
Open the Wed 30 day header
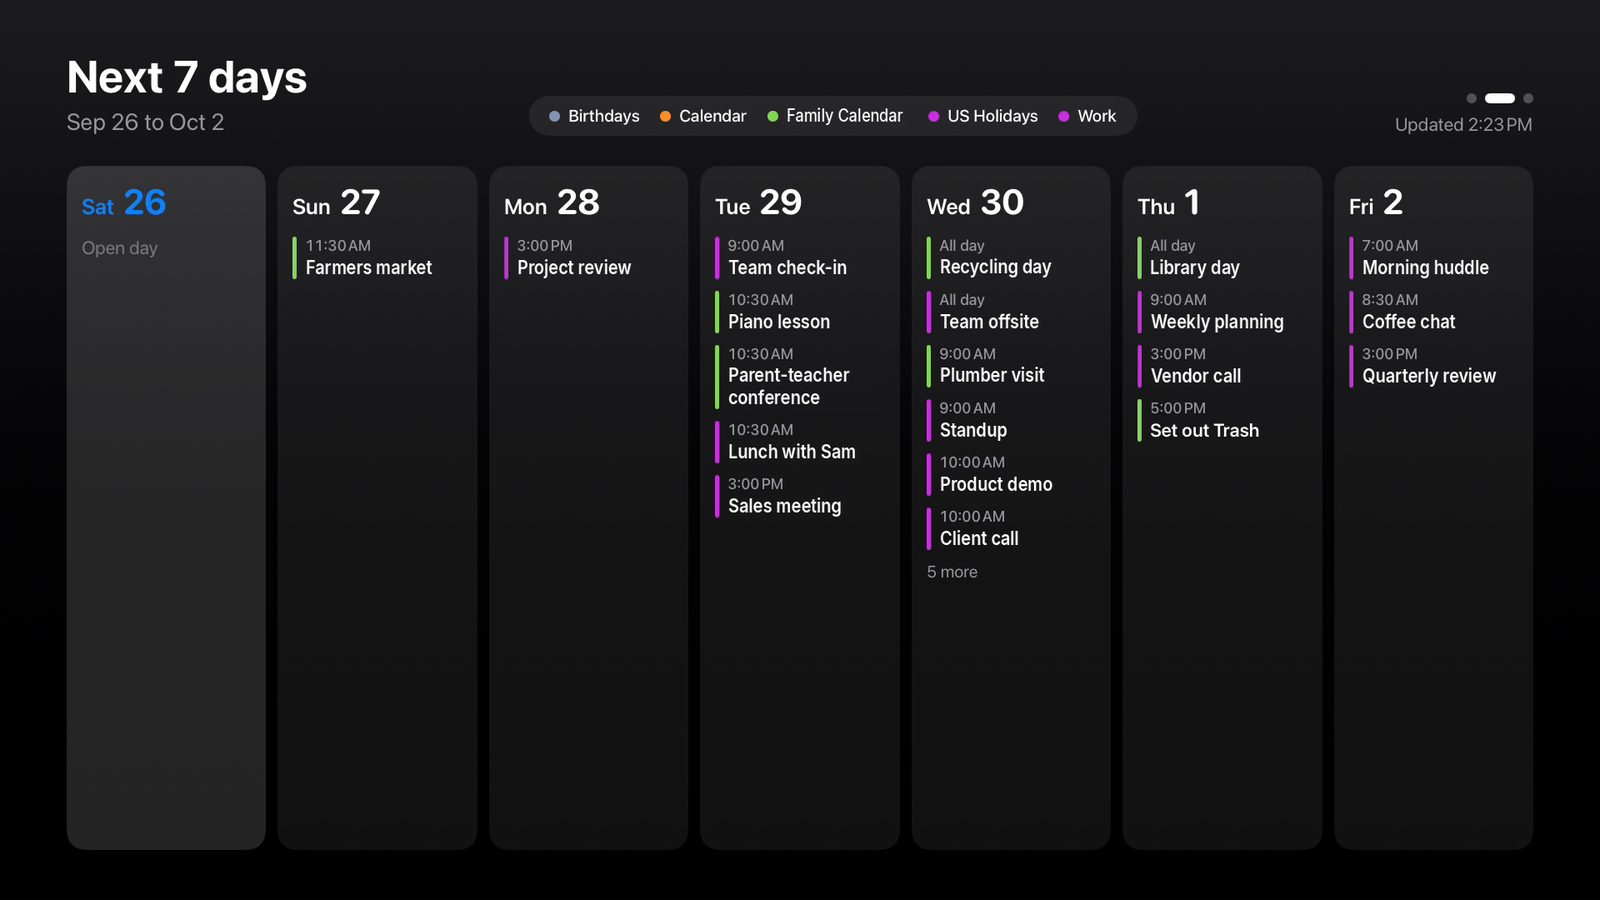[x=975, y=203]
